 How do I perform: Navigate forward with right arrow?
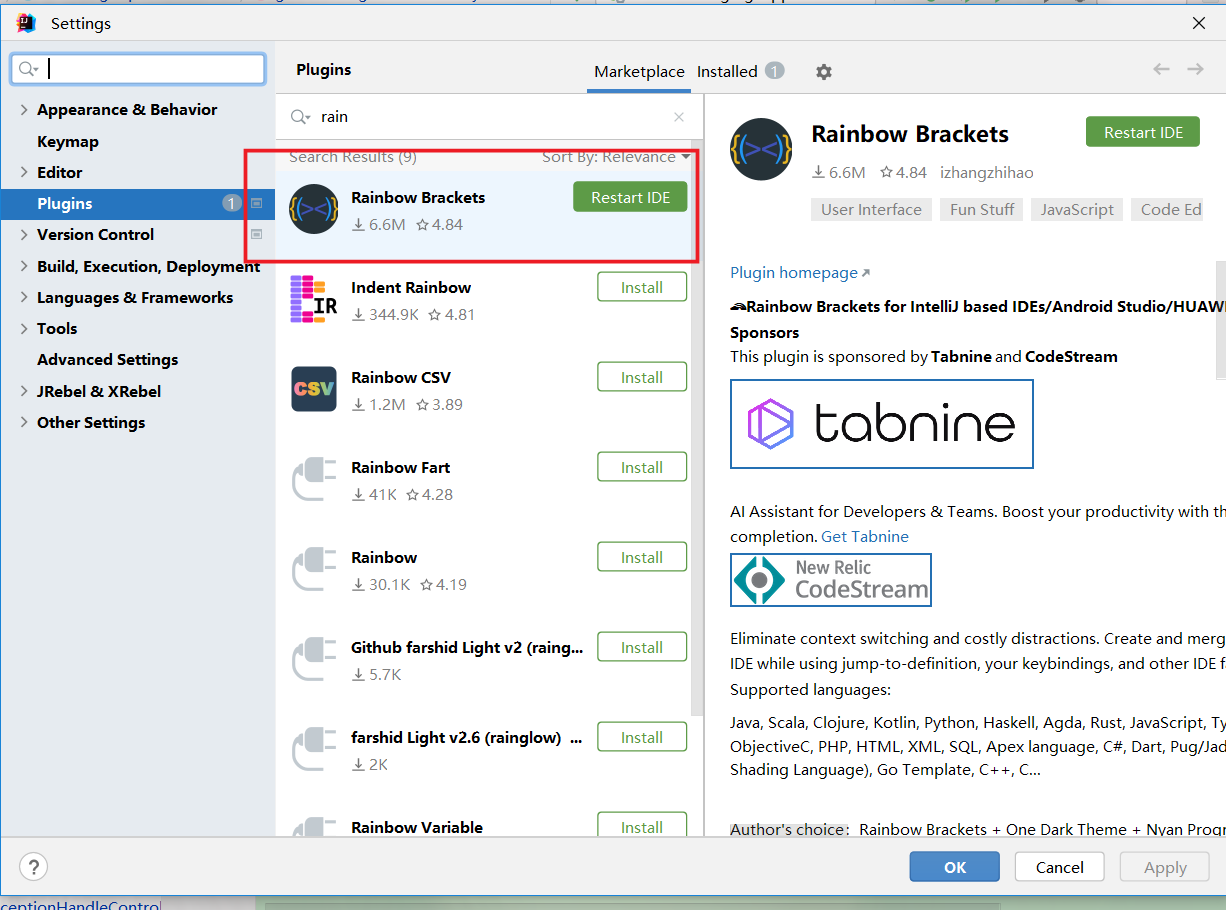point(1195,69)
